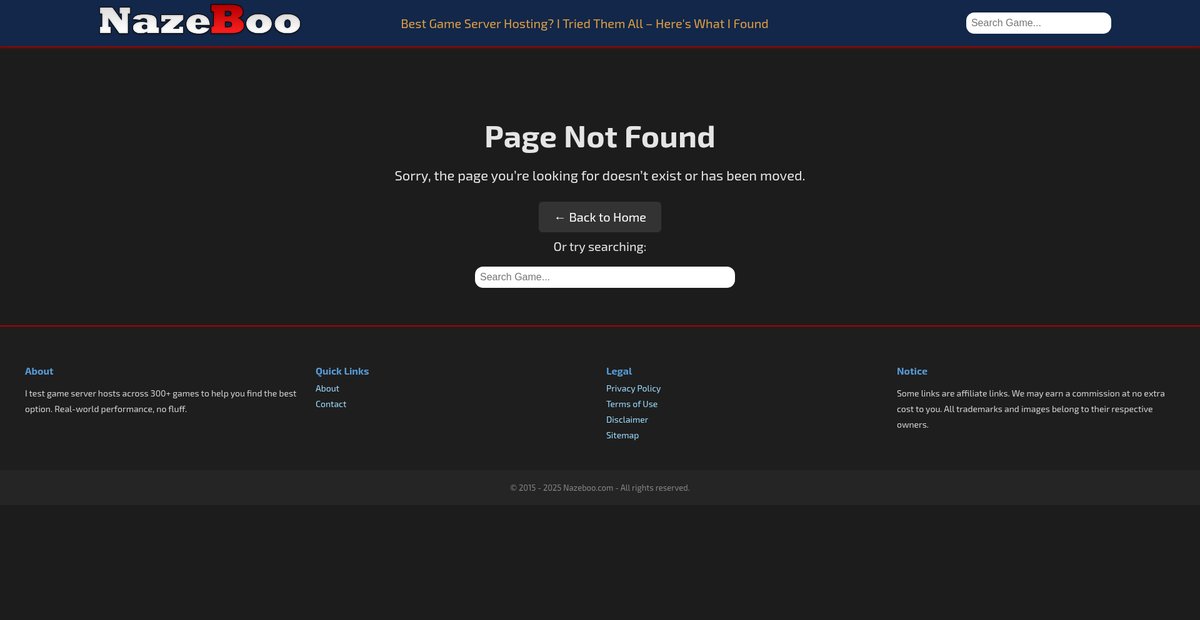Select the 'Quick Links' footer heading
This screenshot has height=620, width=1200.
pos(342,371)
